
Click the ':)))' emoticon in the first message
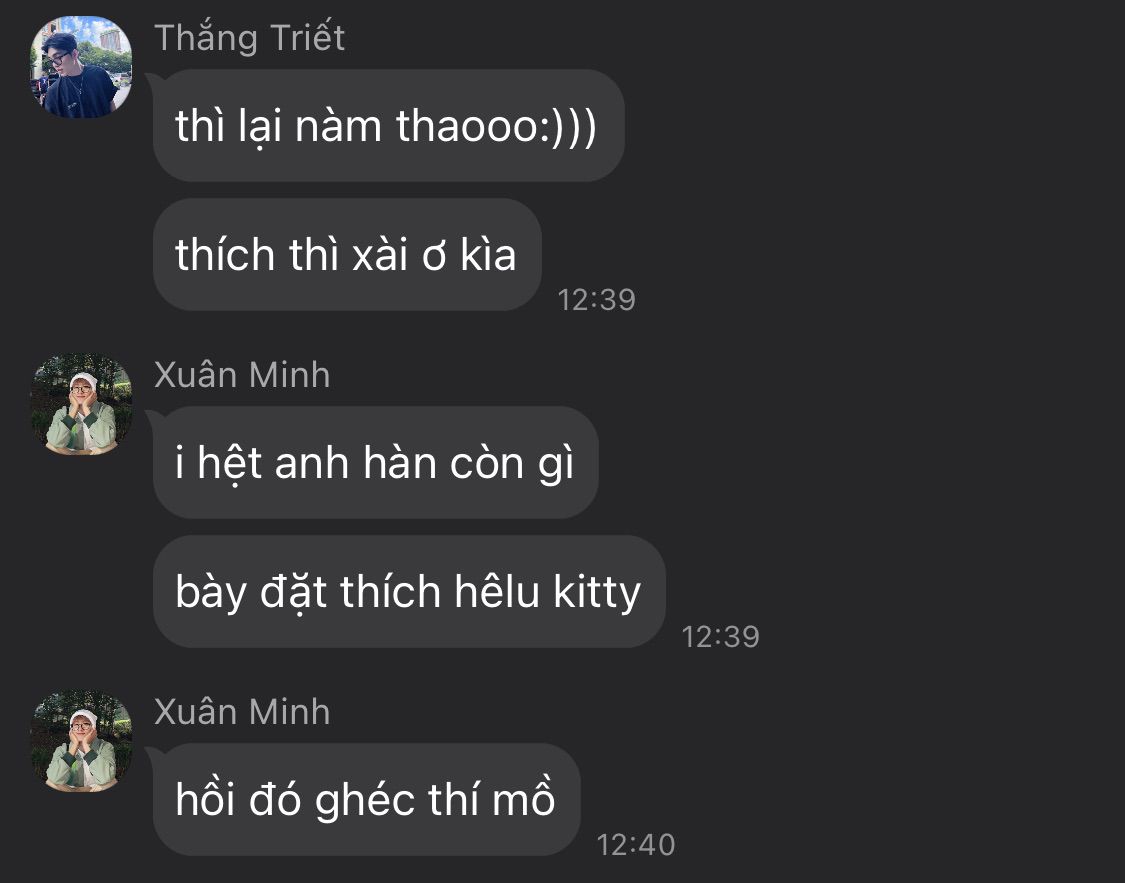click(x=568, y=127)
